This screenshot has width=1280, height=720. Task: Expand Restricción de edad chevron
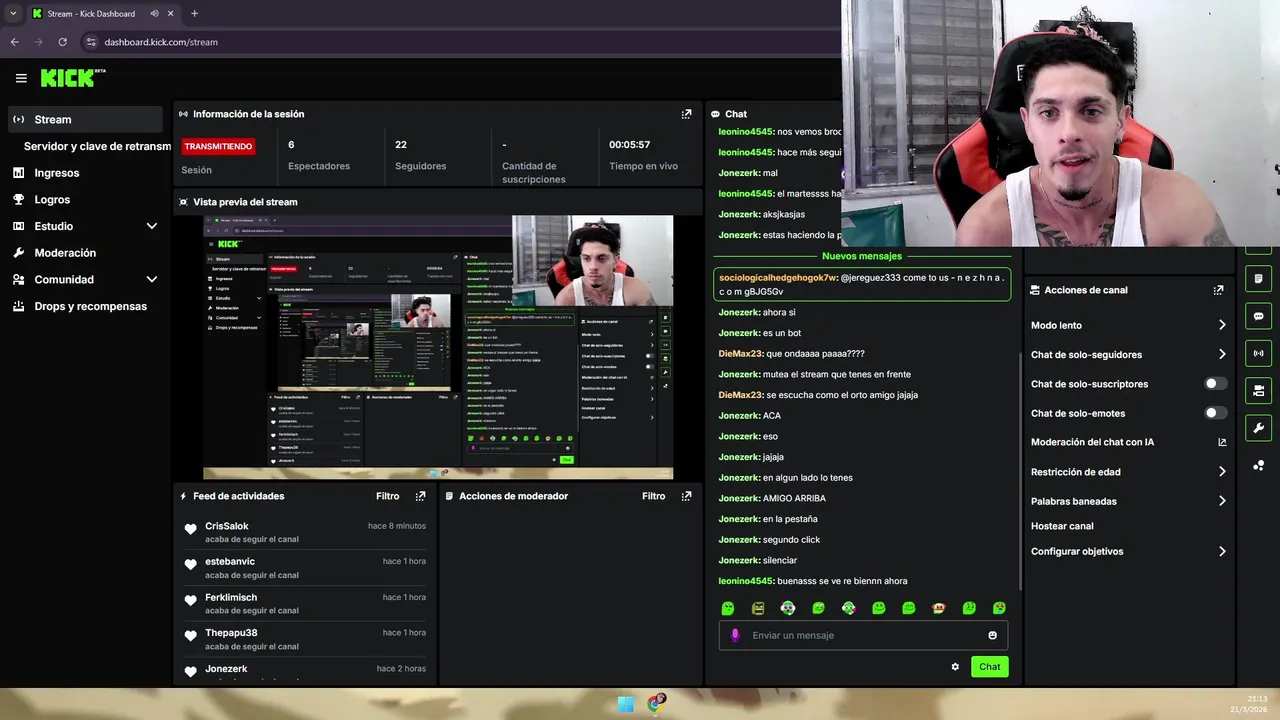1222,472
